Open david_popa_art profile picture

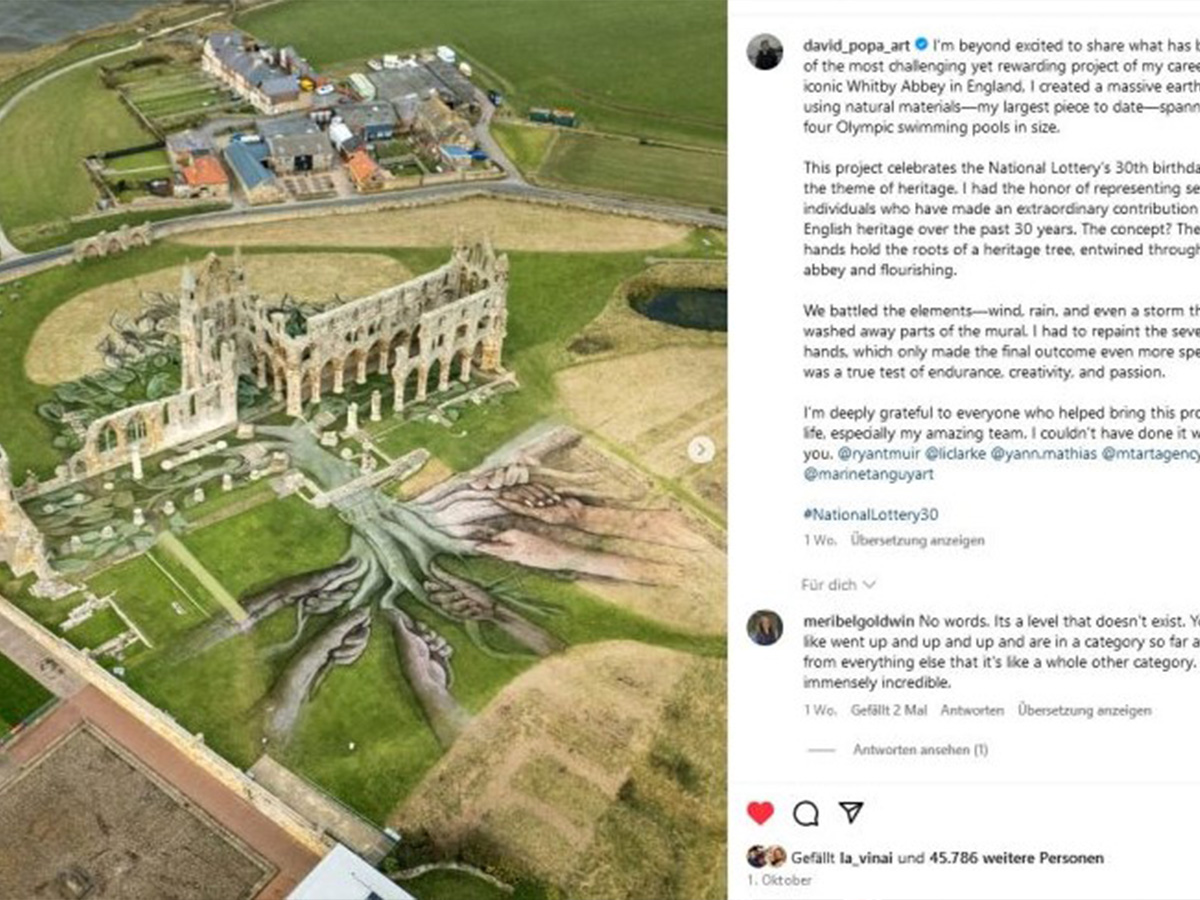click(765, 52)
